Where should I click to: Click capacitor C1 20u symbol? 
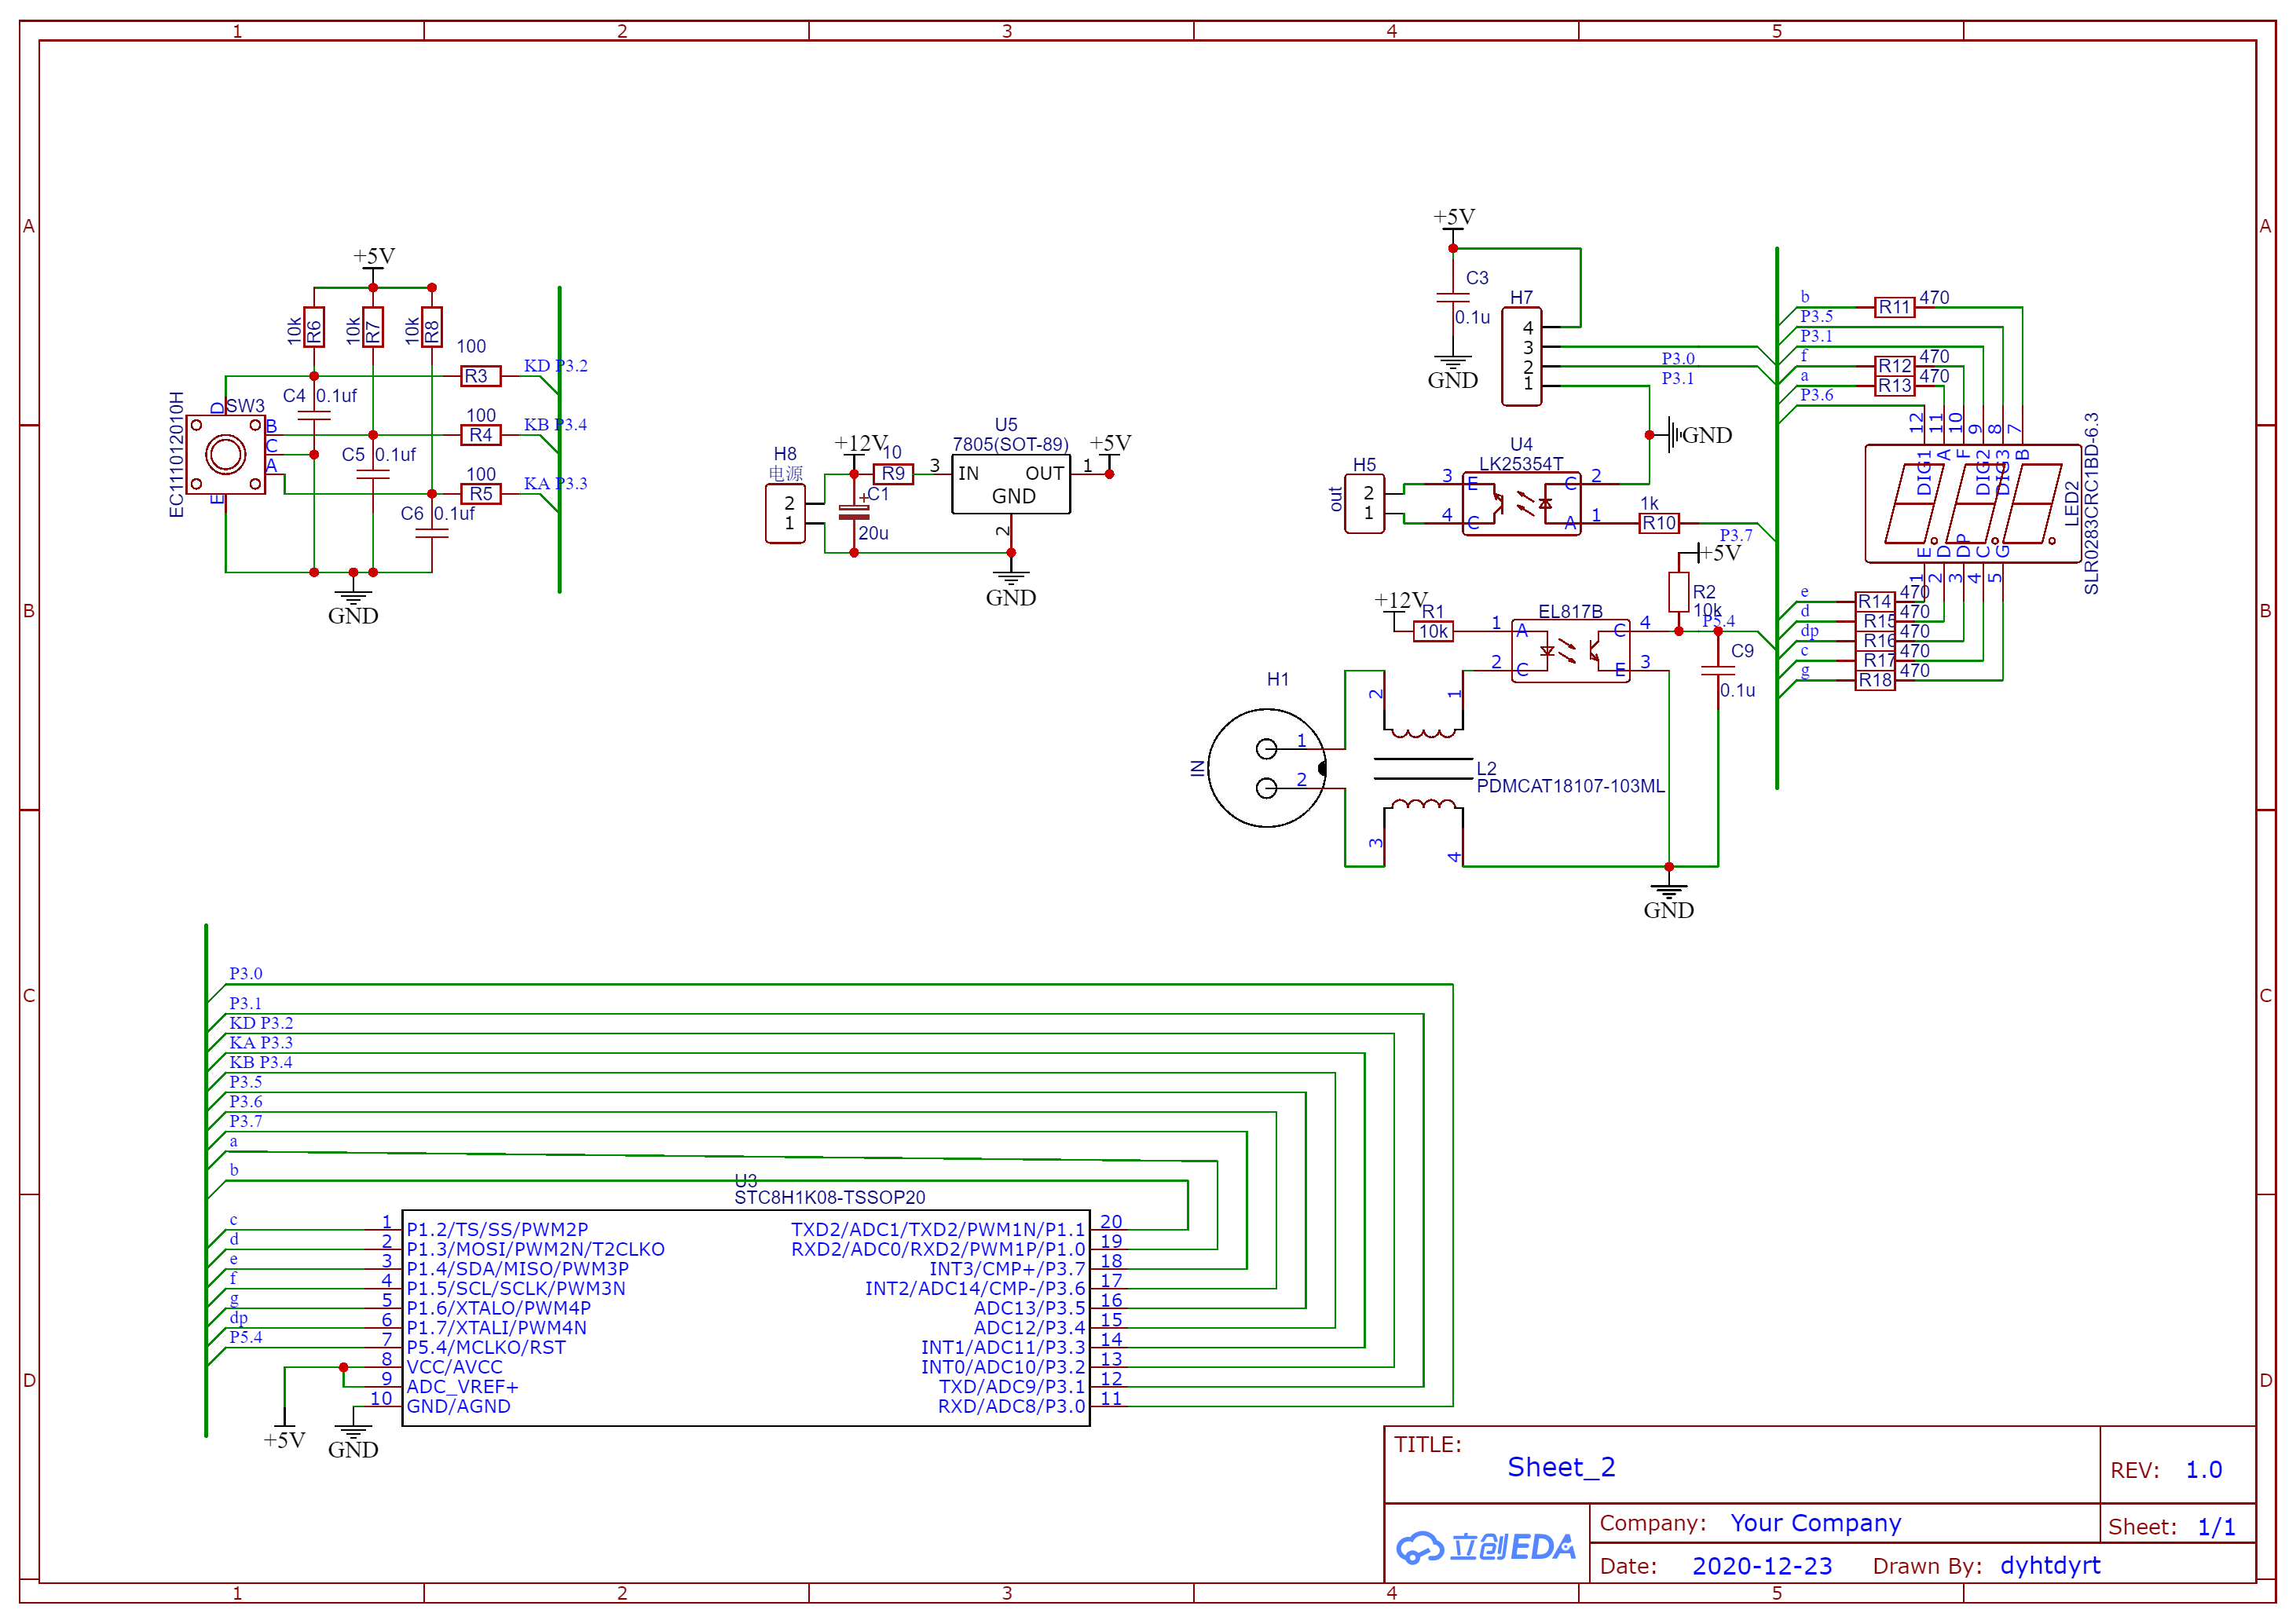click(x=854, y=513)
